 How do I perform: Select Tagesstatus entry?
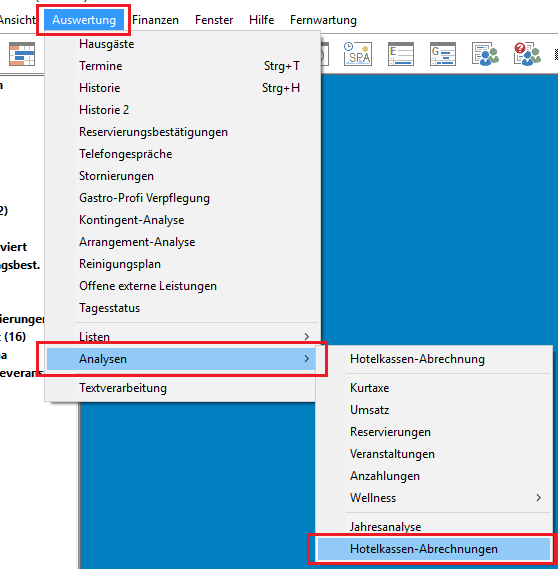click(x=182, y=308)
